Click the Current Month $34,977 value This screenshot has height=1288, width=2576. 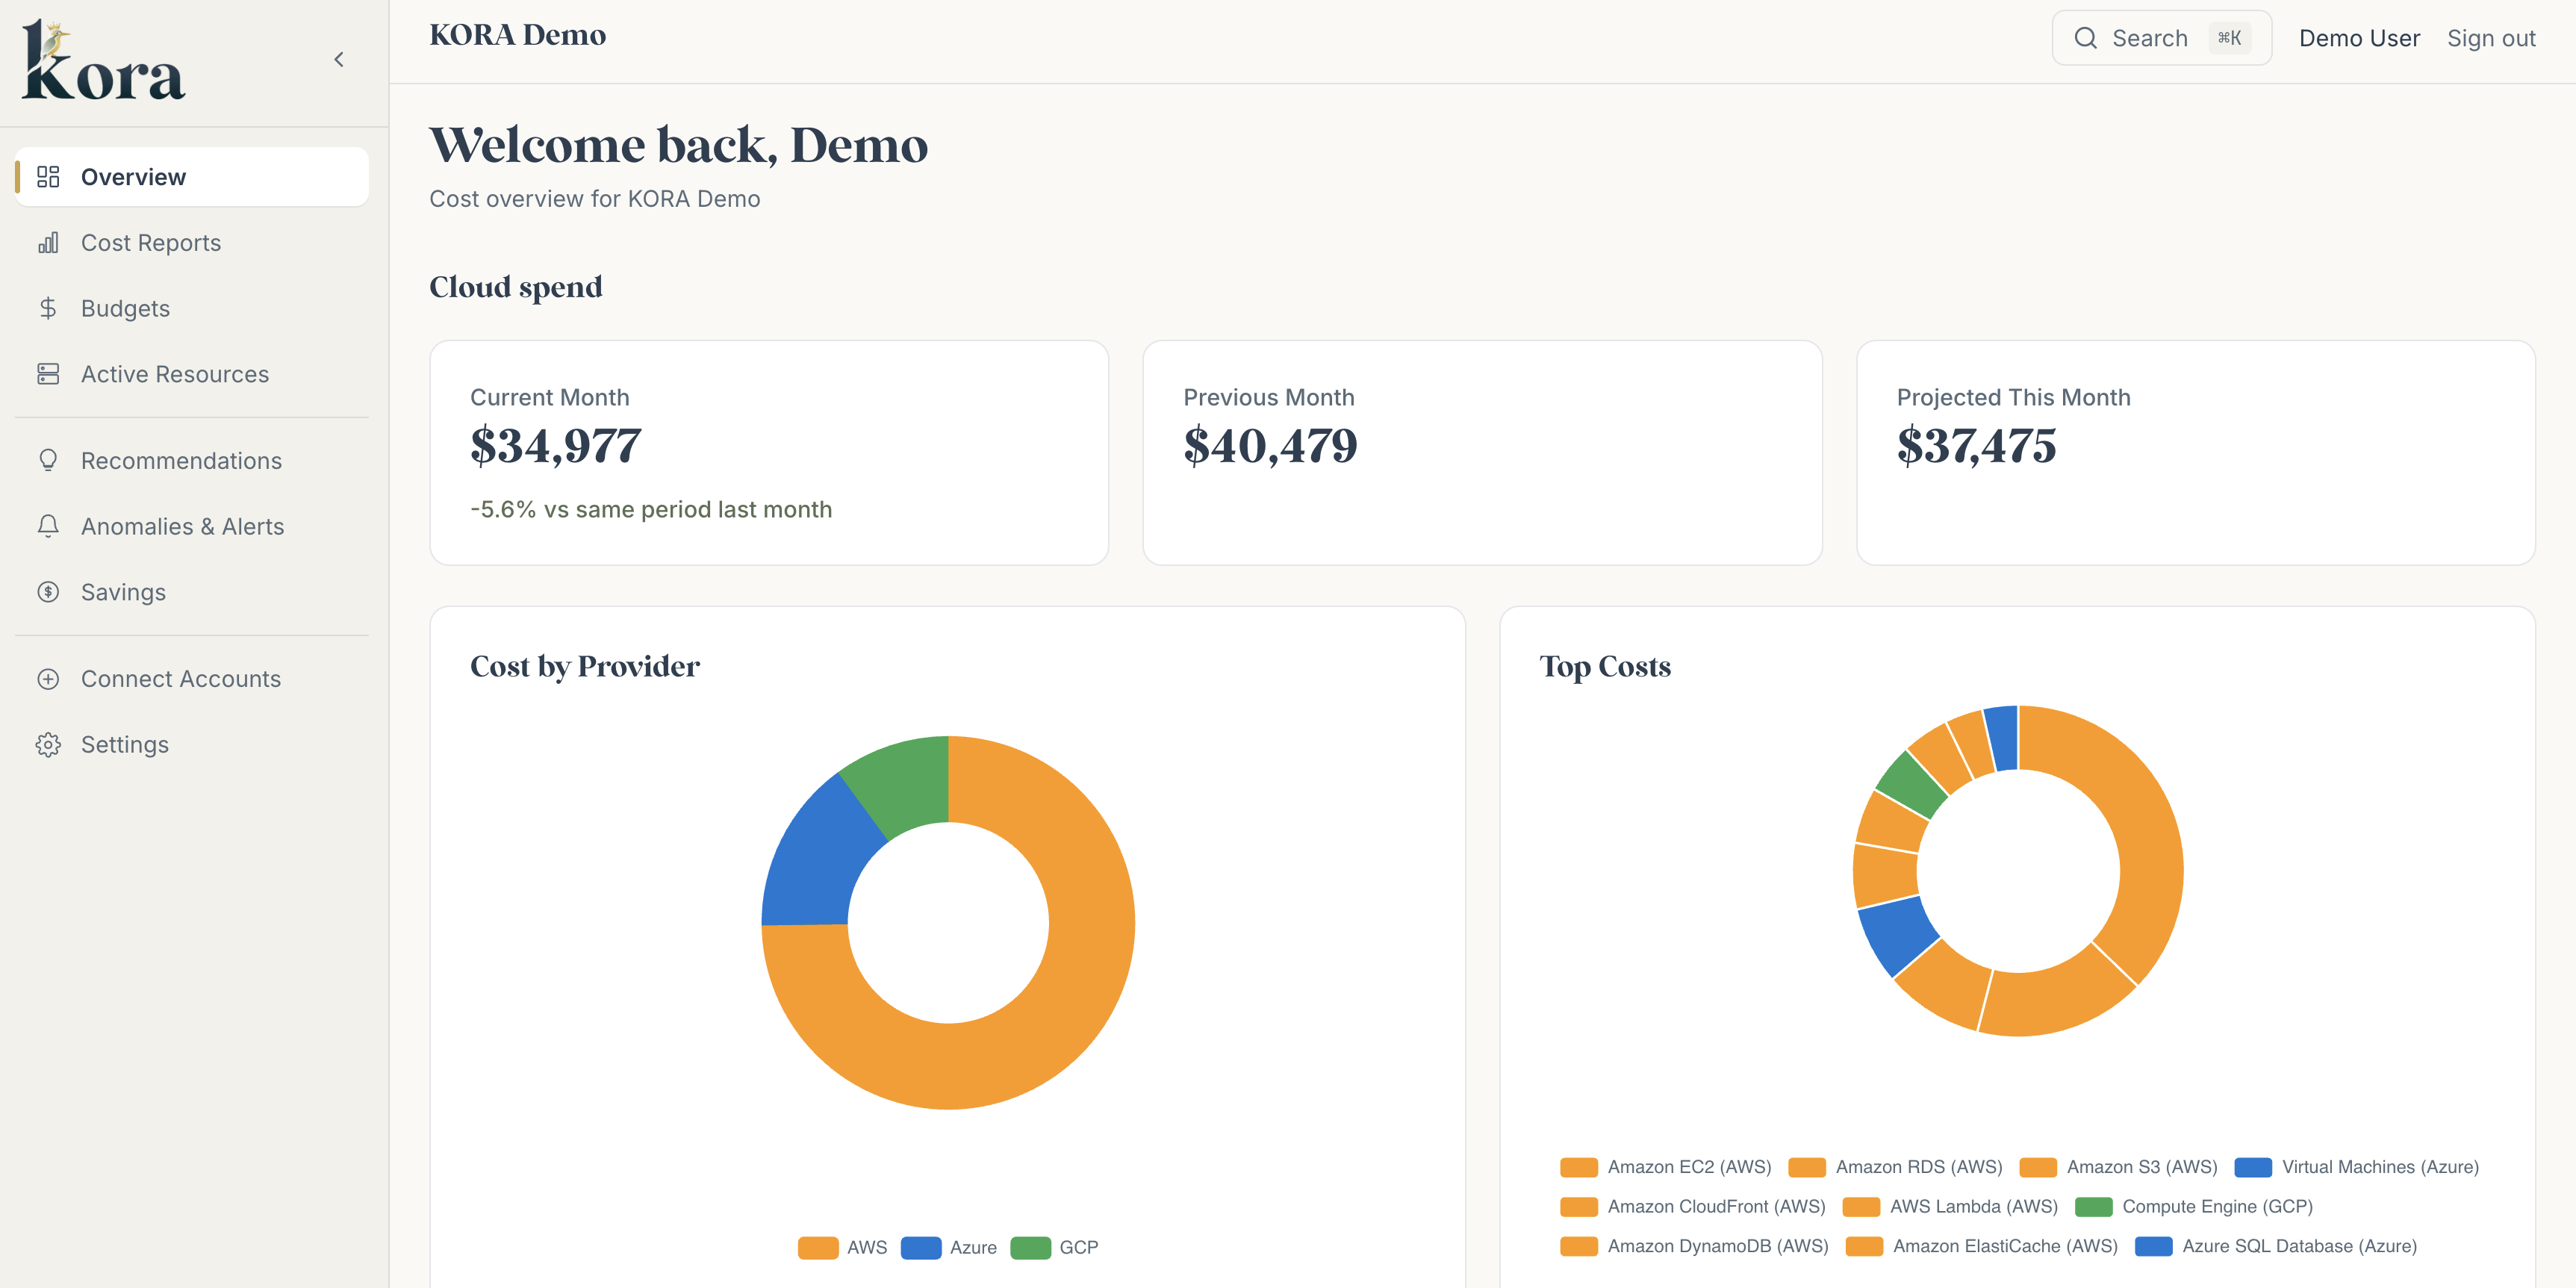point(556,446)
